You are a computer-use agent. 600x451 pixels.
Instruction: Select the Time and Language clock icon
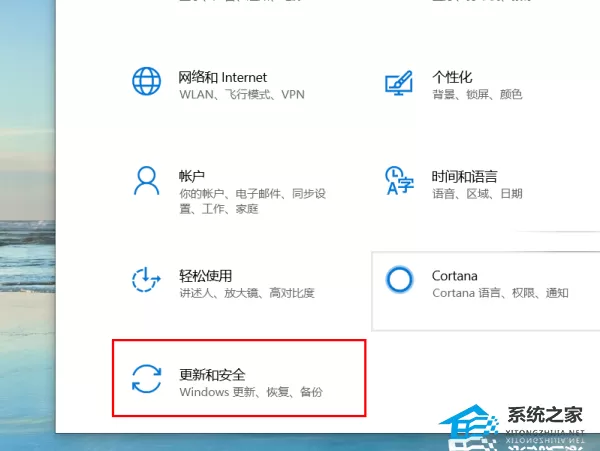pyautogui.click(x=399, y=180)
